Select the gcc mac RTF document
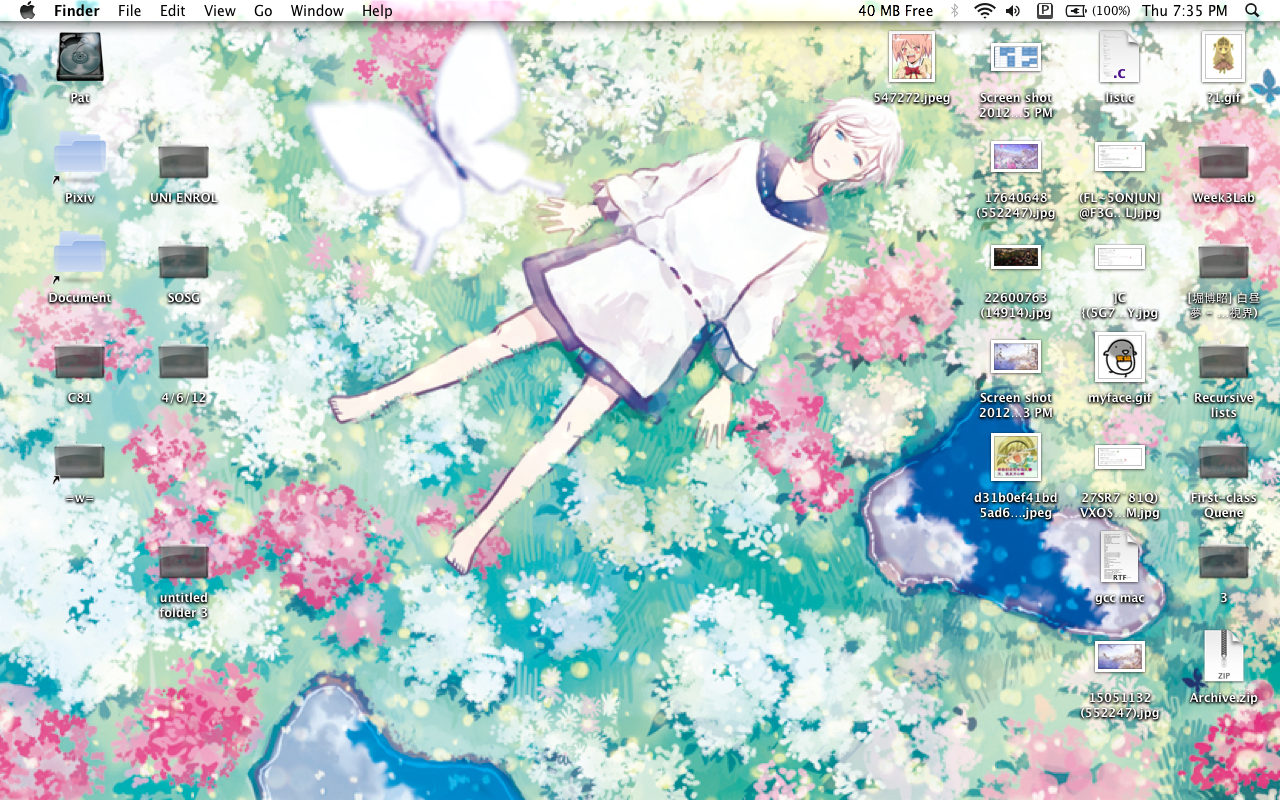Screen dimensions: 1280x800 point(1120,557)
